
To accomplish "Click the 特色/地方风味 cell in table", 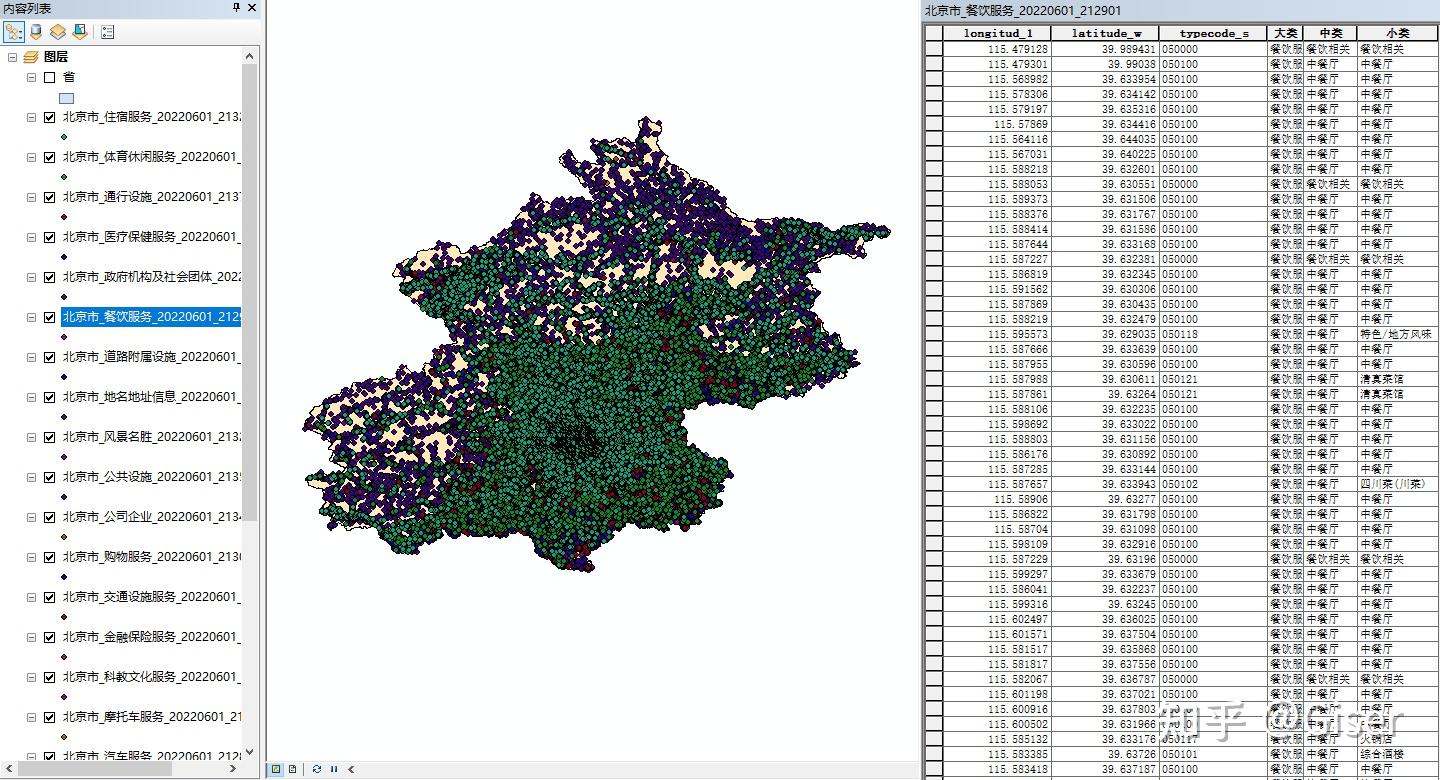I will (1397, 334).
